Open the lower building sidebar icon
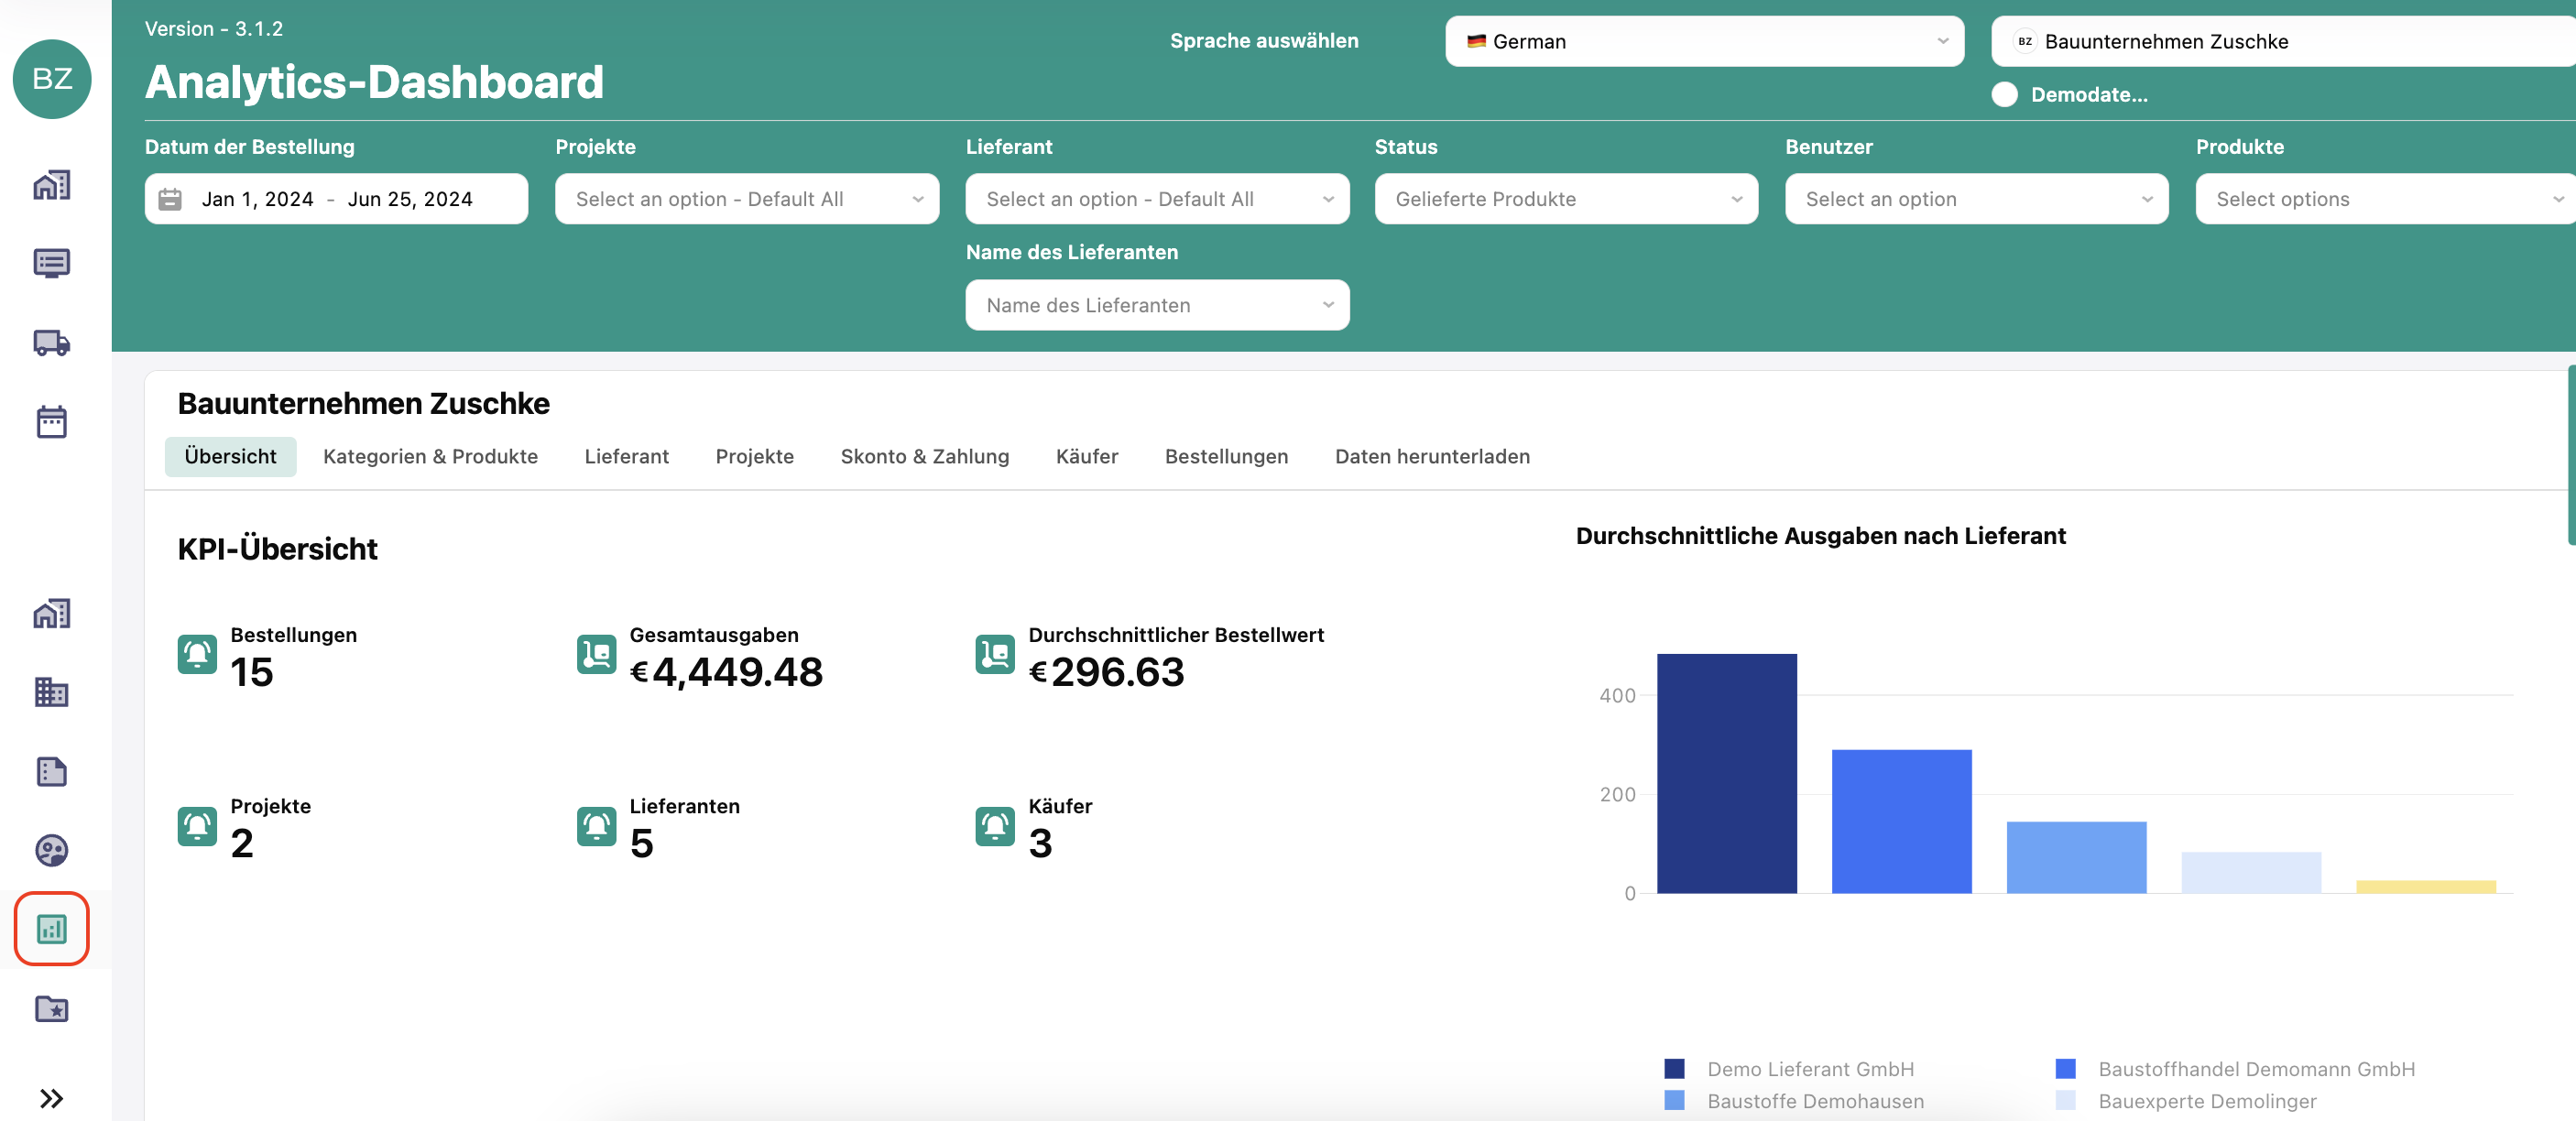 click(52, 613)
